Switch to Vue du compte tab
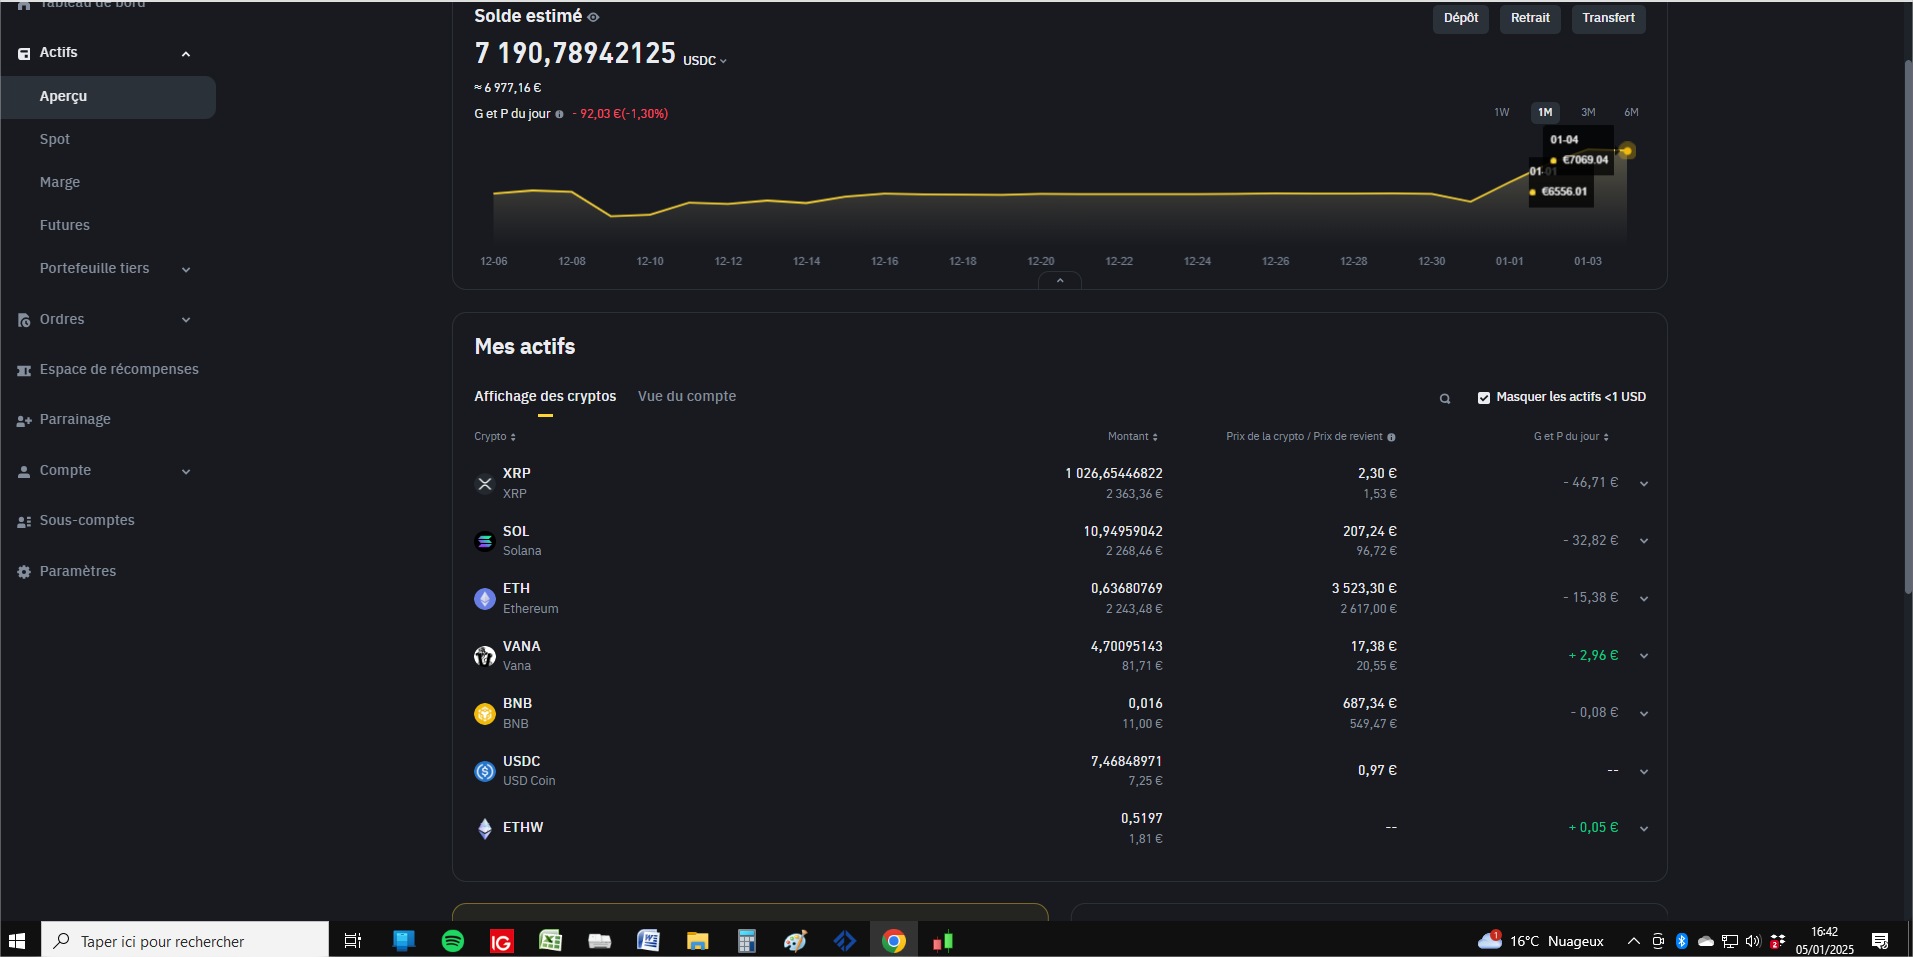The width and height of the screenshot is (1913, 957). 687,397
